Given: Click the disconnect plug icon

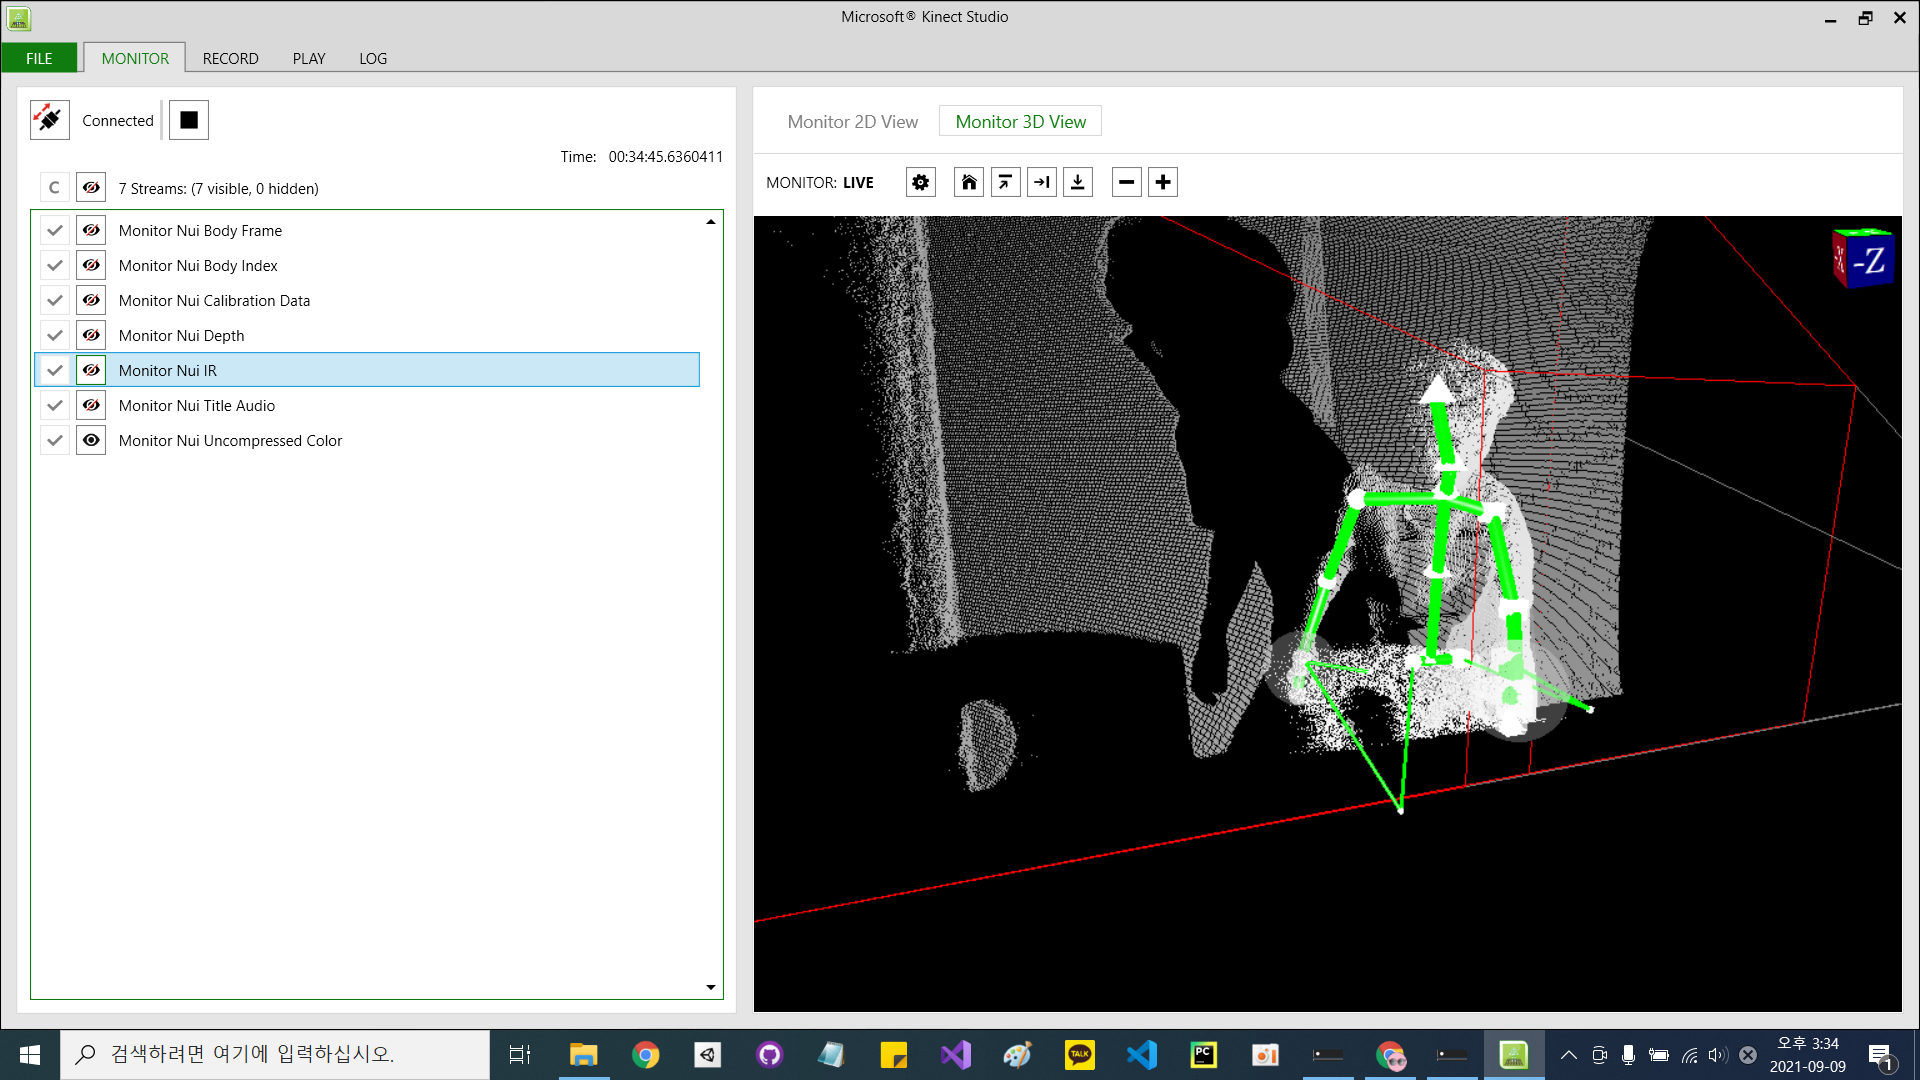Looking at the screenshot, I should pyautogui.click(x=49, y=120).
